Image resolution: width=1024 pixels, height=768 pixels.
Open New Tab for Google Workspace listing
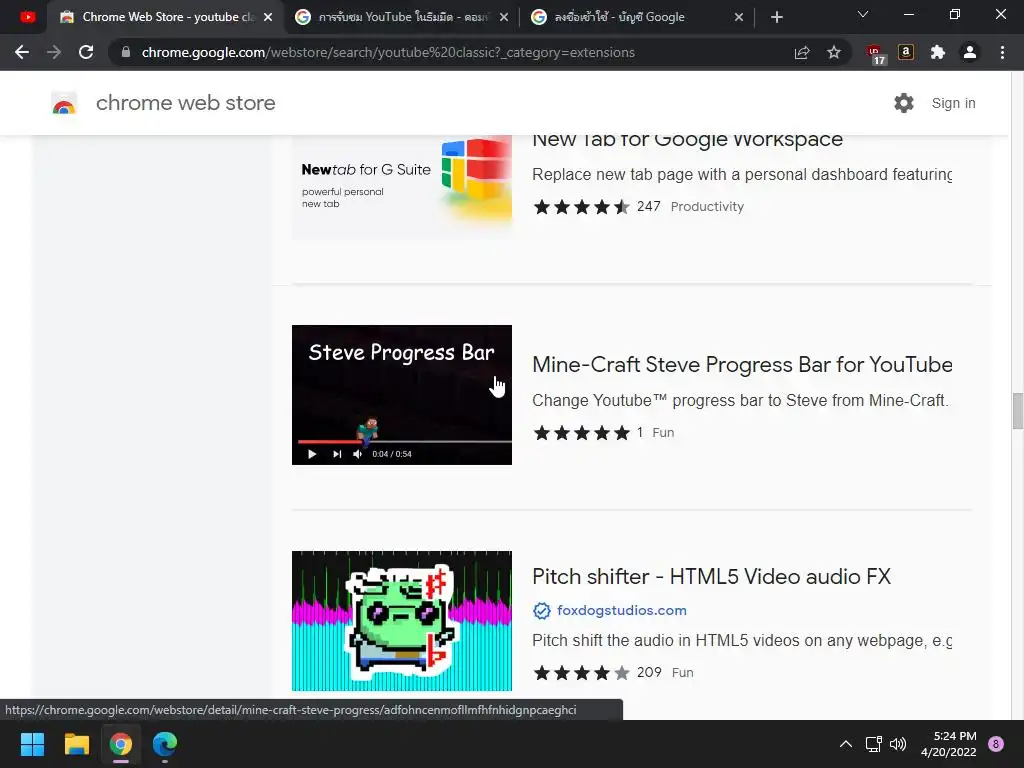click(x=687, y=140)
